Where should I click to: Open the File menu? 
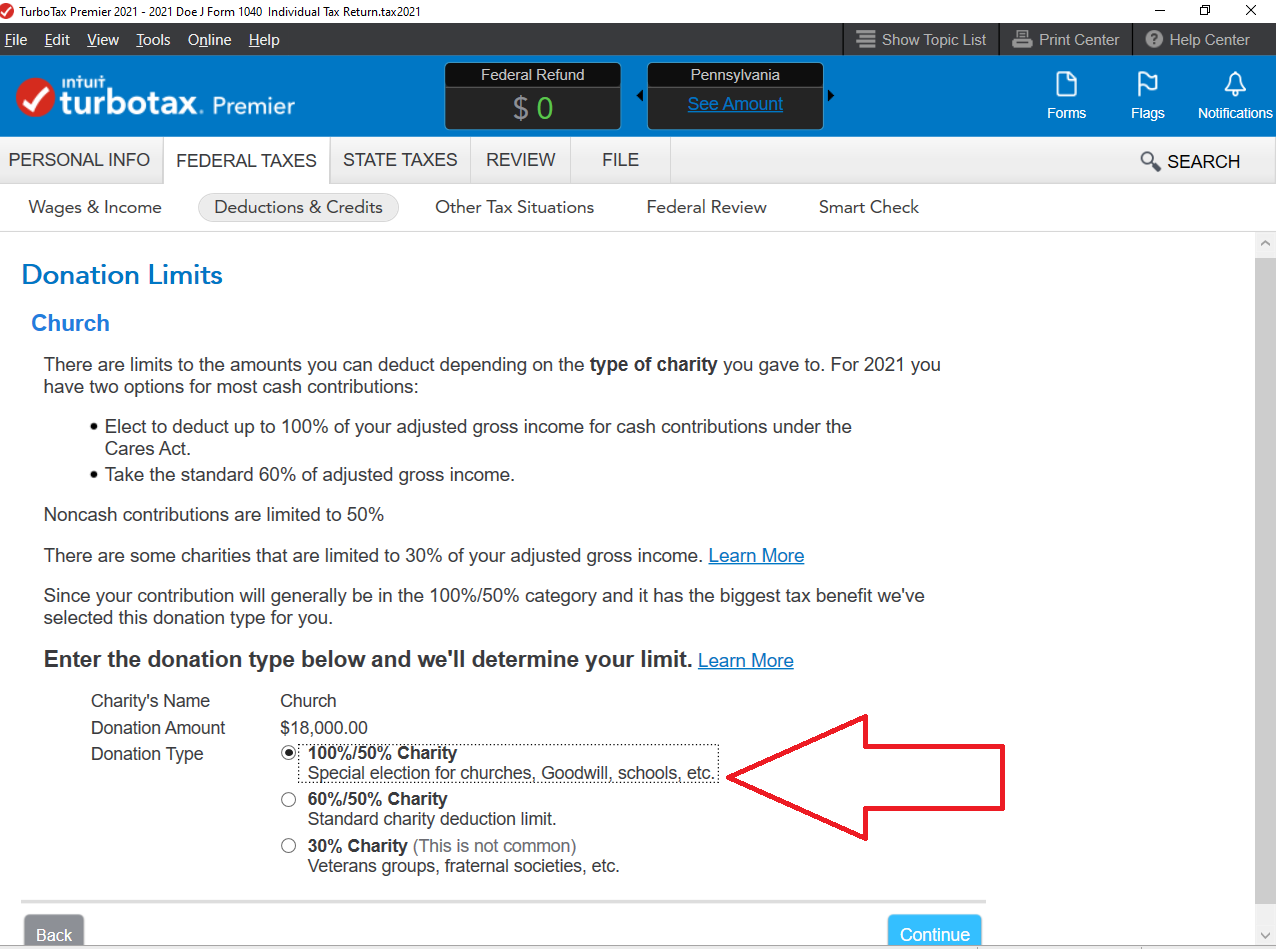[16, 40]
